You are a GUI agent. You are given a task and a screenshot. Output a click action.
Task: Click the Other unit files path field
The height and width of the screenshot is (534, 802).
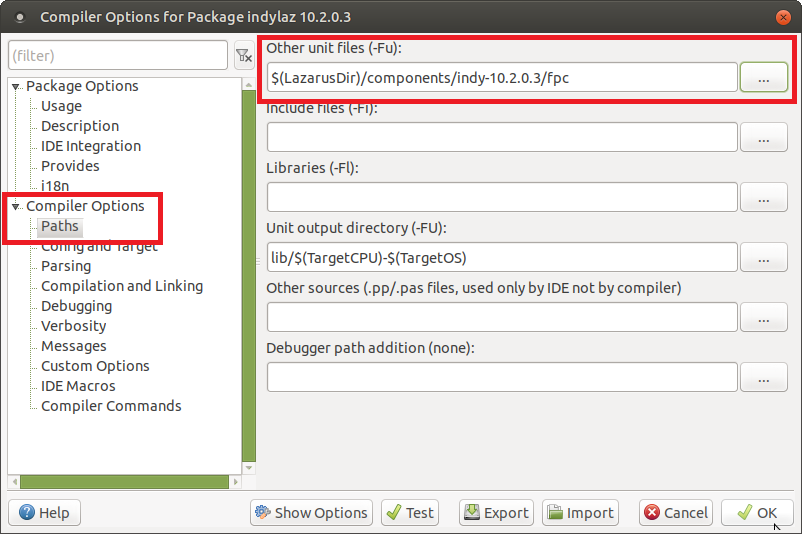click(x=502, y=77)
